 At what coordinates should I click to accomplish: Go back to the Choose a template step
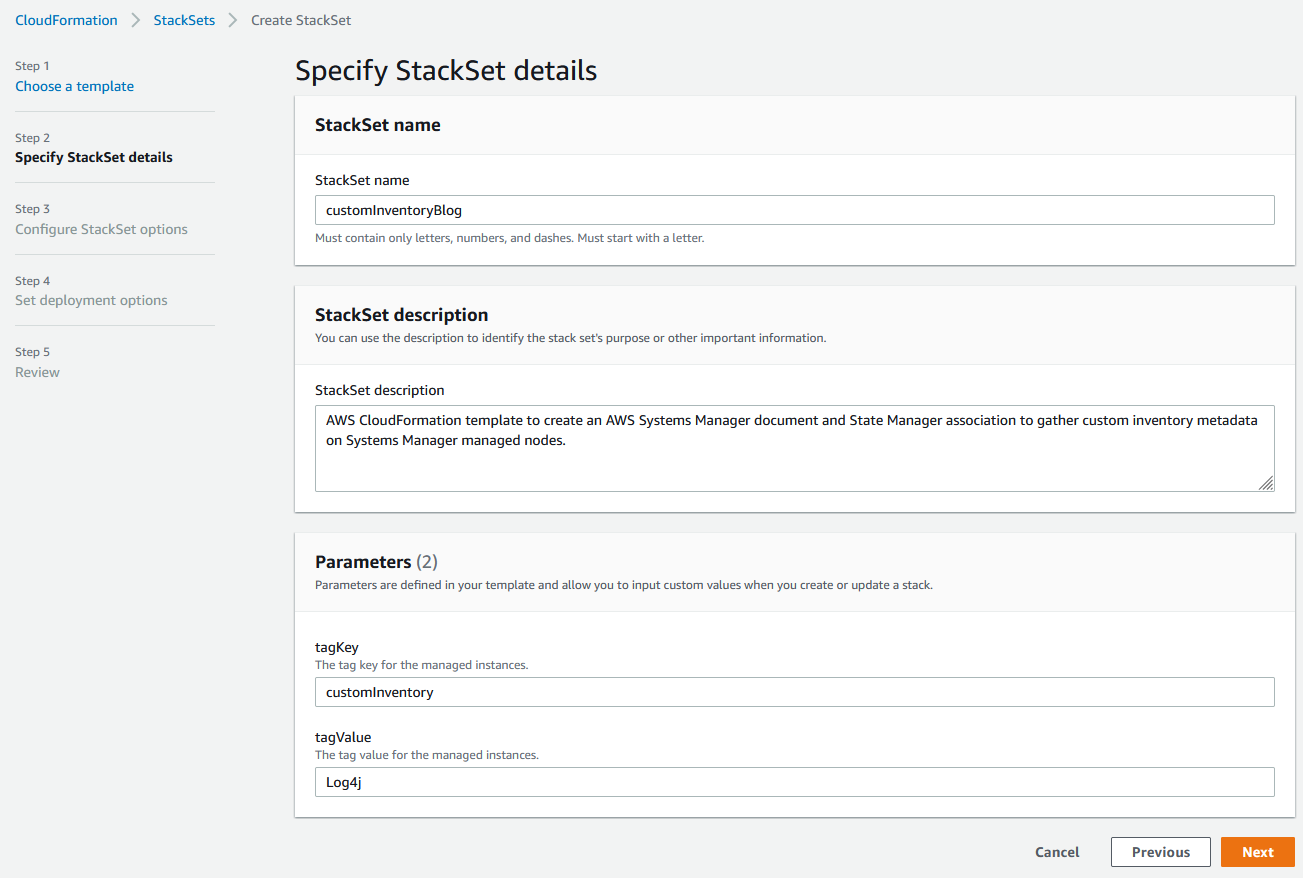coord(74,86)
